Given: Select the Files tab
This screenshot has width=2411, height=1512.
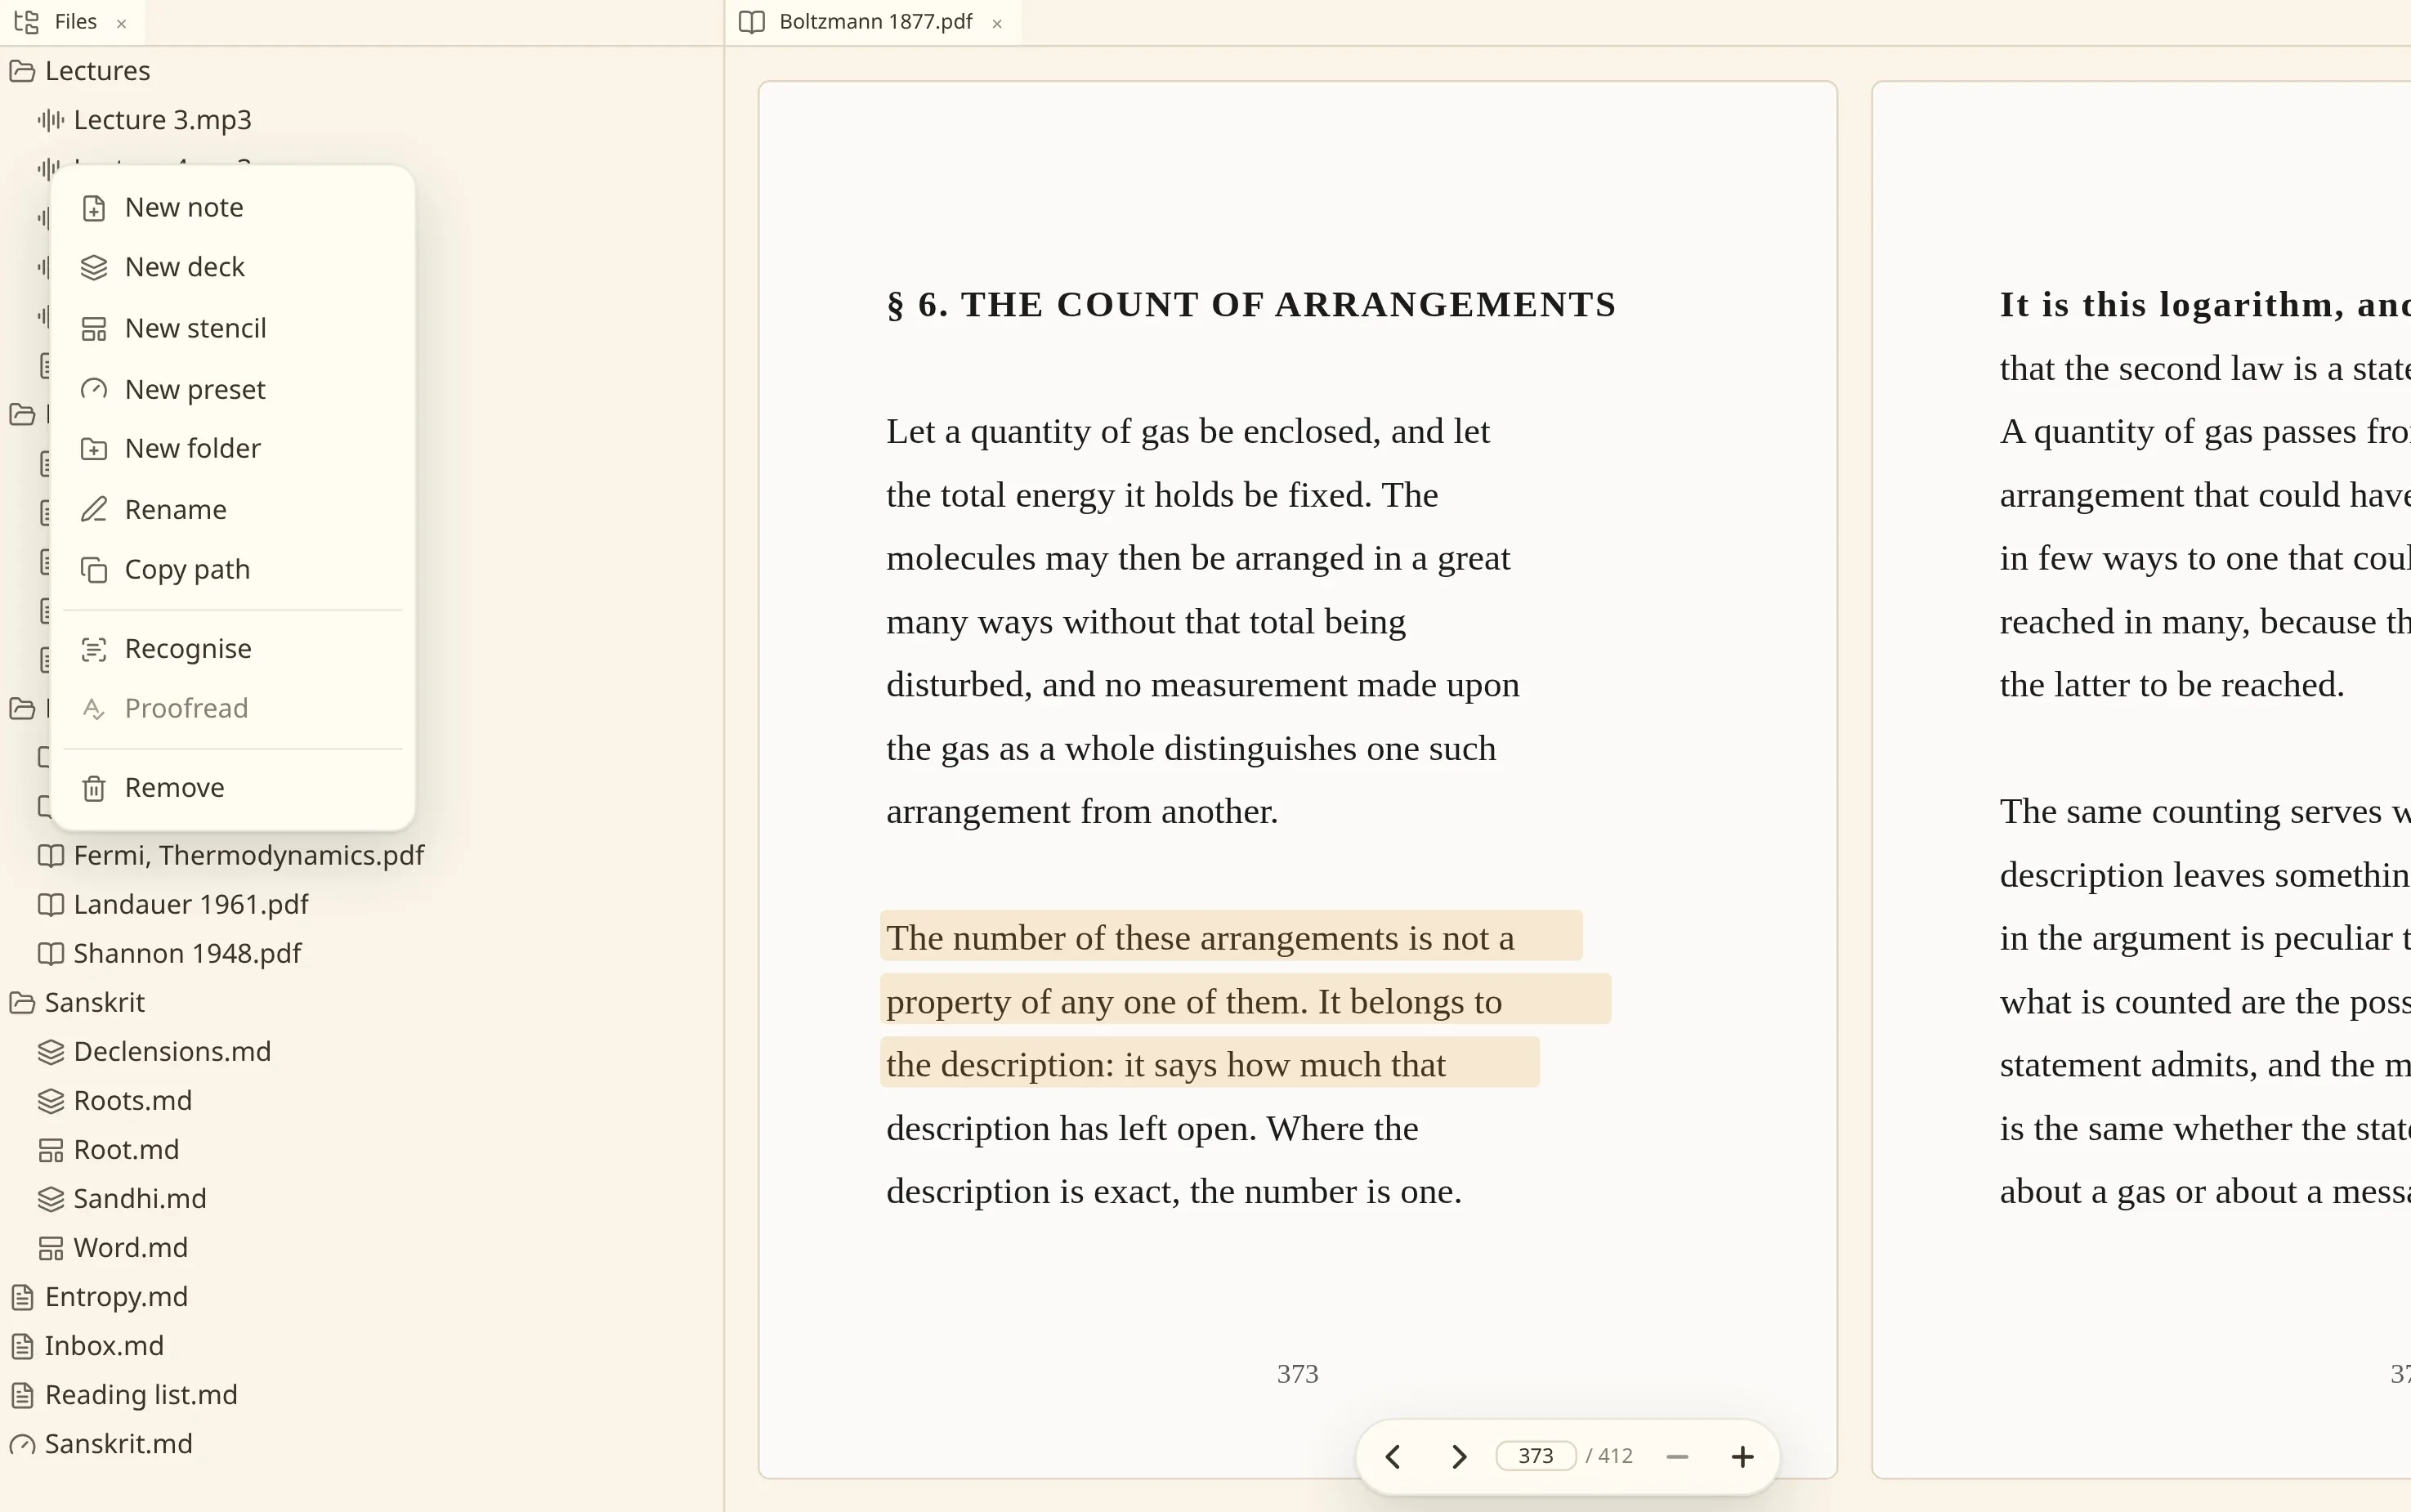Looking at the screenshot, I should 72,22.
